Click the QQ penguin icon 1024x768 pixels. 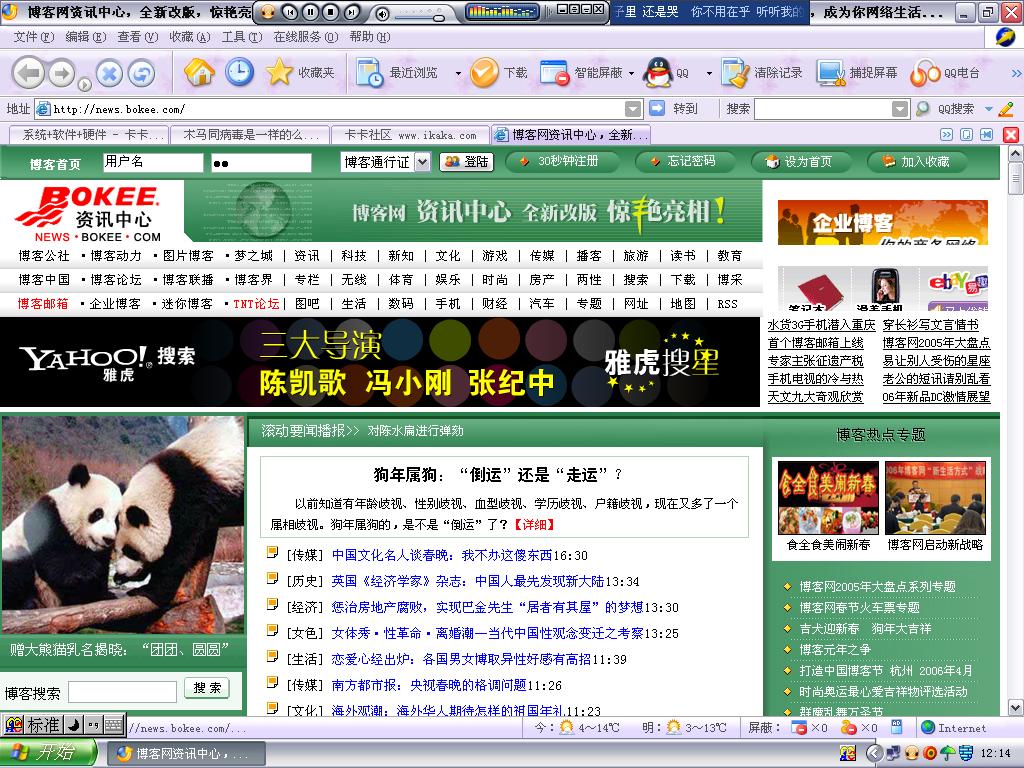click(x=657, y=73)
